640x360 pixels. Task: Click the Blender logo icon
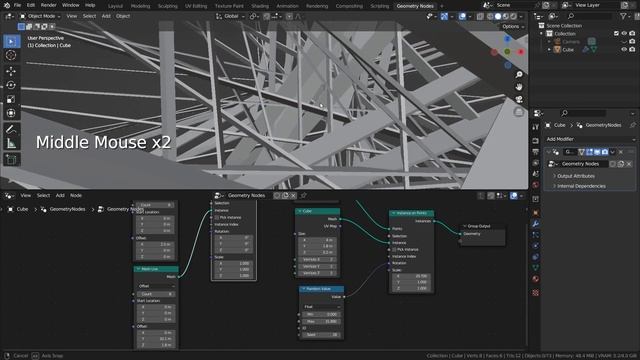(x=7, y=5)
